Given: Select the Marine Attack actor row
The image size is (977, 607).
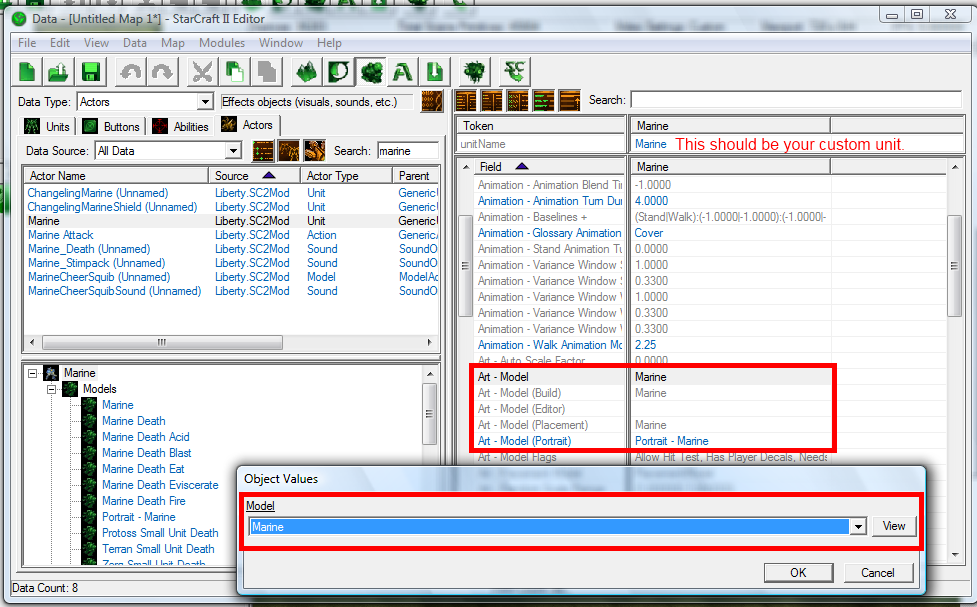Looking at the screenshot, I should click(231, 235).
